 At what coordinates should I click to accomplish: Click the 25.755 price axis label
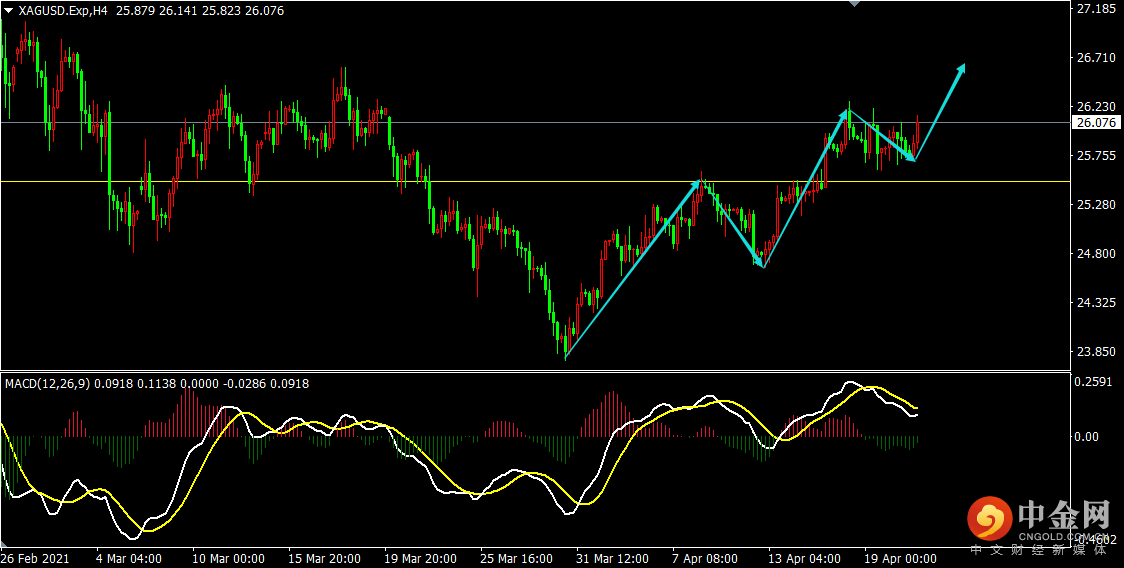point(1097,156)
